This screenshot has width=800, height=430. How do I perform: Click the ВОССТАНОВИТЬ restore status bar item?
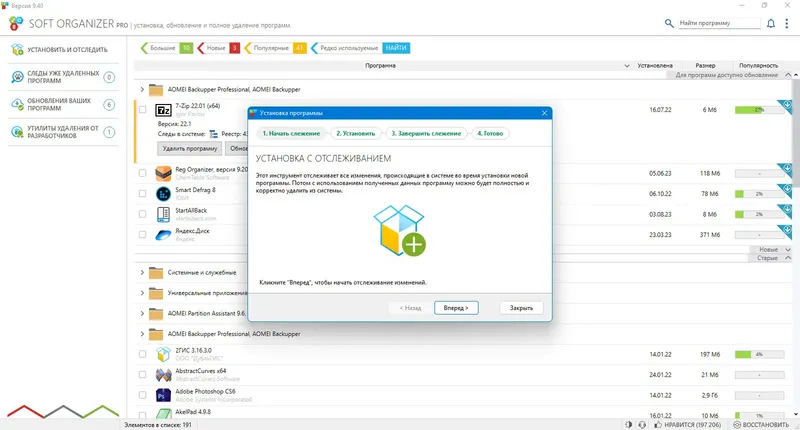click(x=761, y=424)
